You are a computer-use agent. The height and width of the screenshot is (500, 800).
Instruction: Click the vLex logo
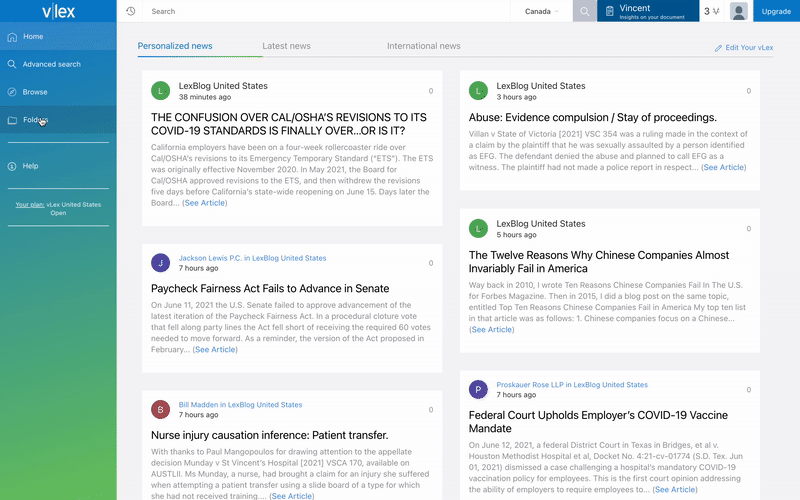point(58,11)
